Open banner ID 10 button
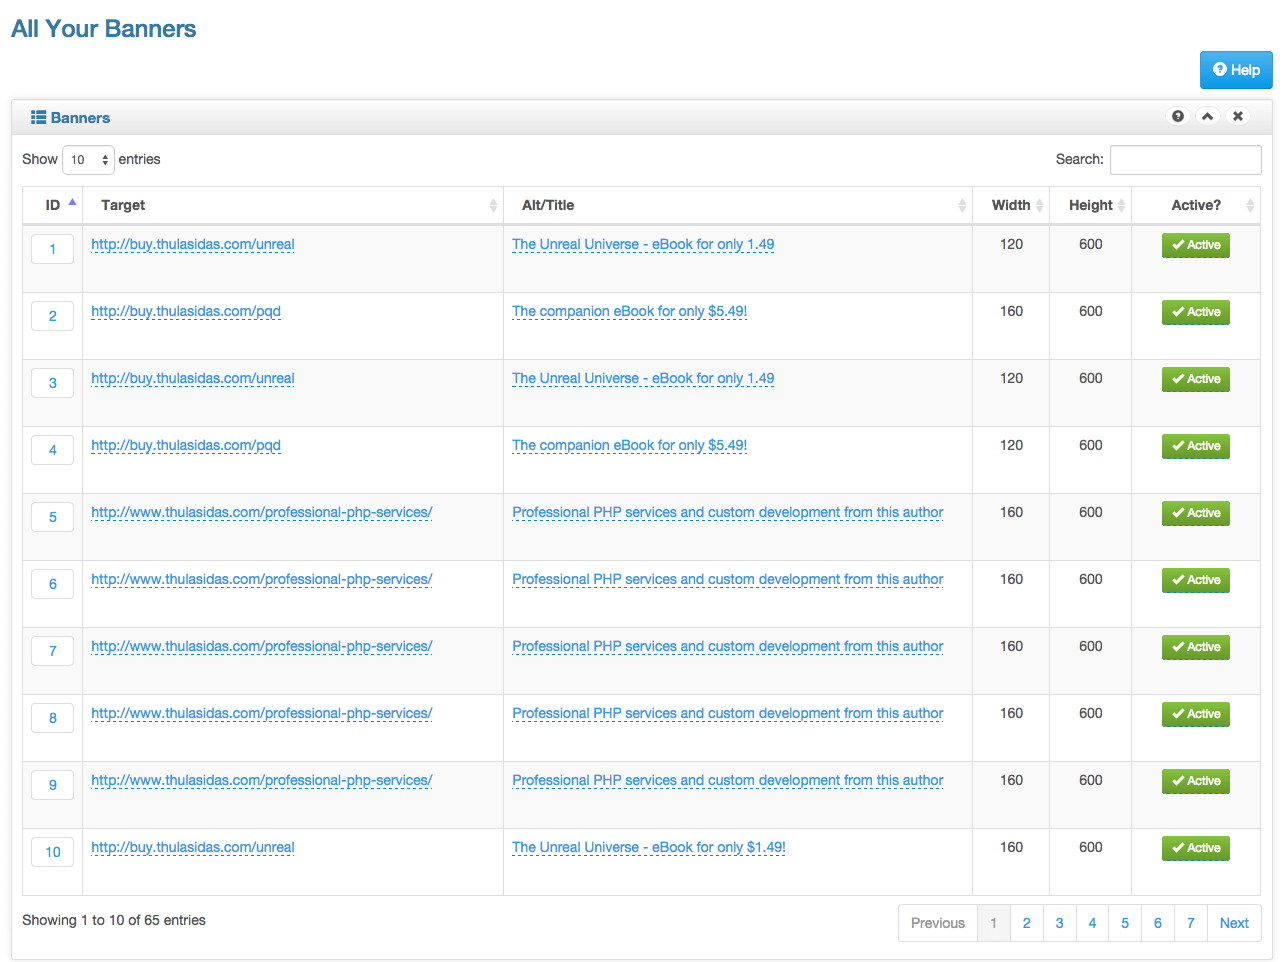The height and width of the screenshot is (962, 1284). point(53,852)
